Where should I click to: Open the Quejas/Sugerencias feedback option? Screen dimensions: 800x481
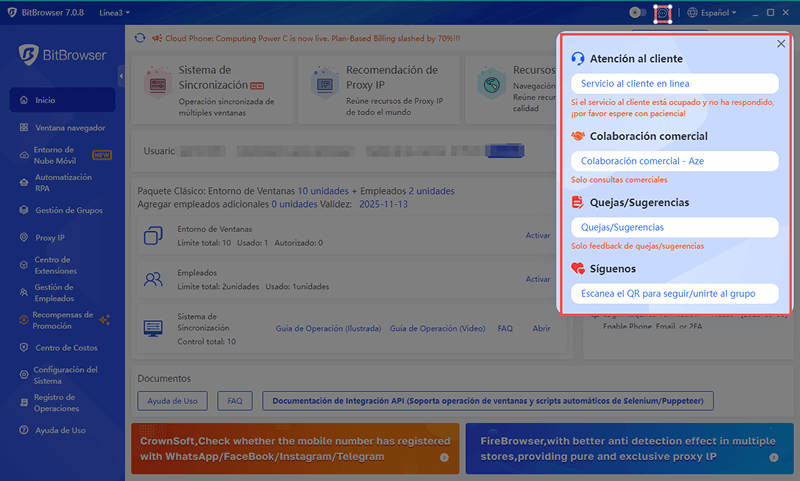(674, 227)
